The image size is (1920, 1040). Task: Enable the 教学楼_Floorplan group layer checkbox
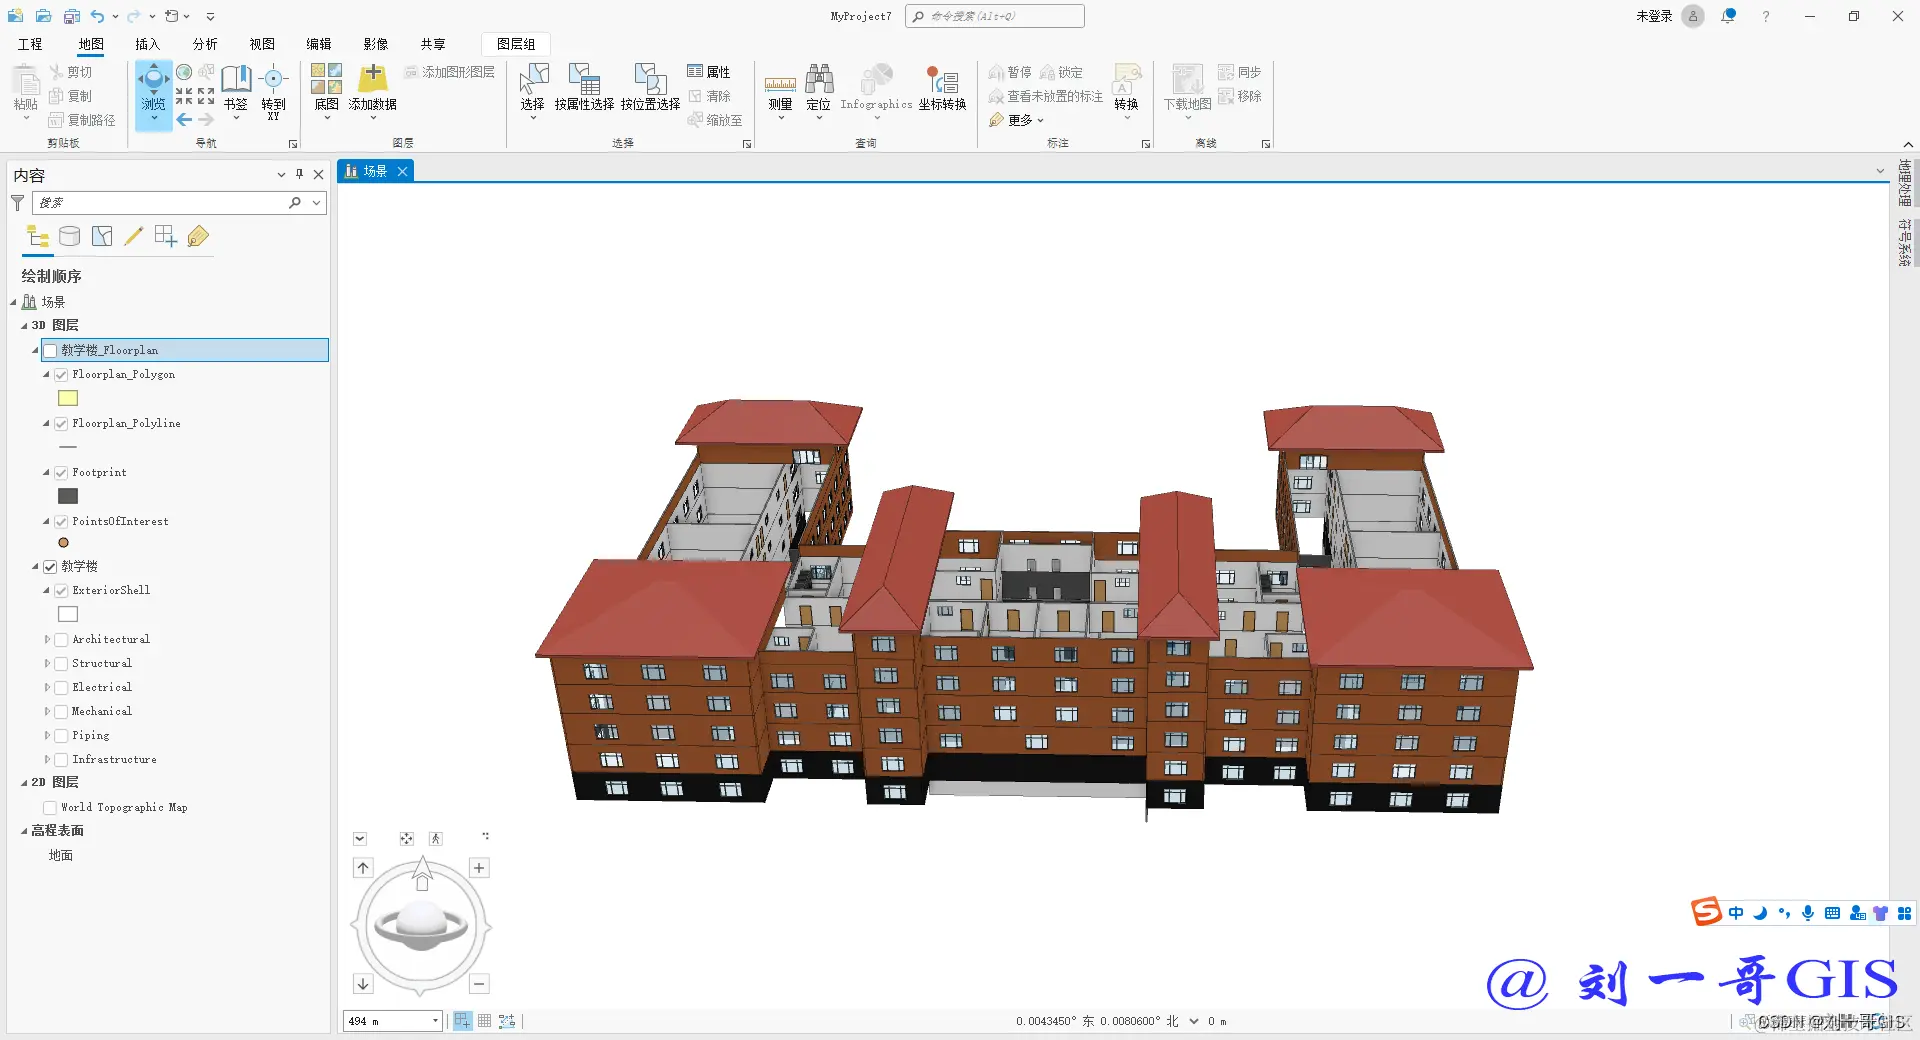(x=50, y=350)
